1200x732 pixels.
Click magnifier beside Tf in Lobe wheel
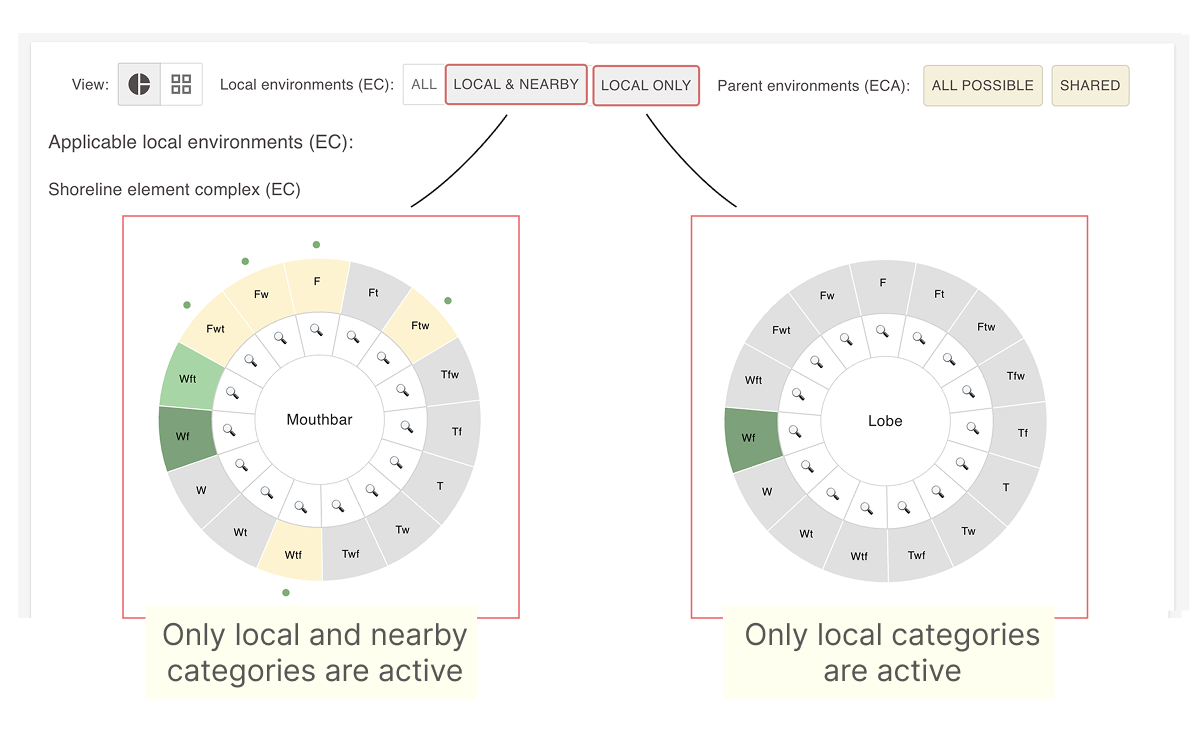(972, 429)
